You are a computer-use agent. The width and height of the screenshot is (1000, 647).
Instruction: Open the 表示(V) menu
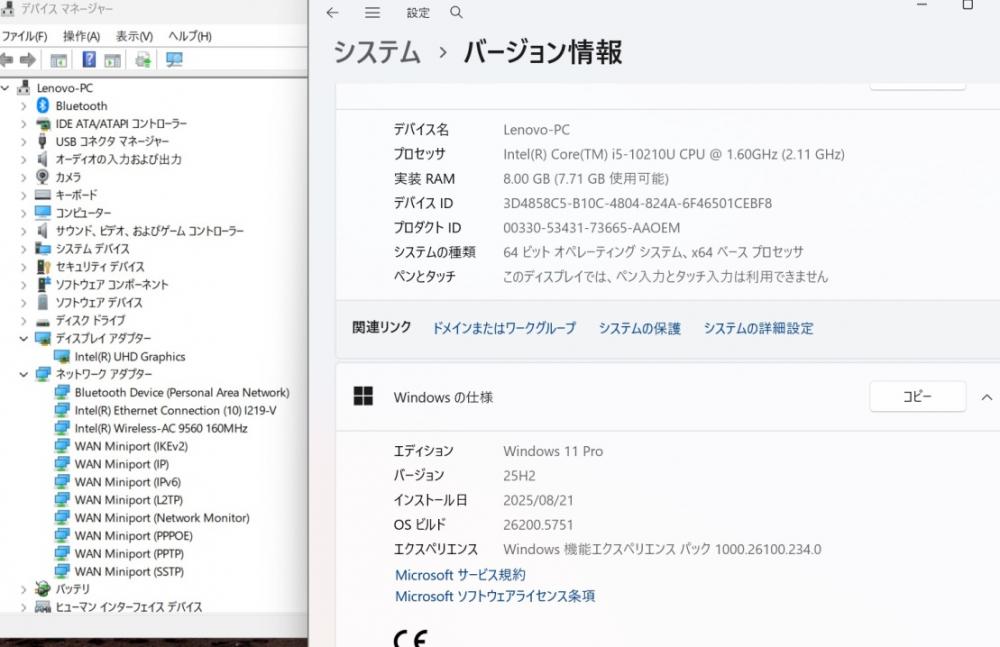pos(135,36)
